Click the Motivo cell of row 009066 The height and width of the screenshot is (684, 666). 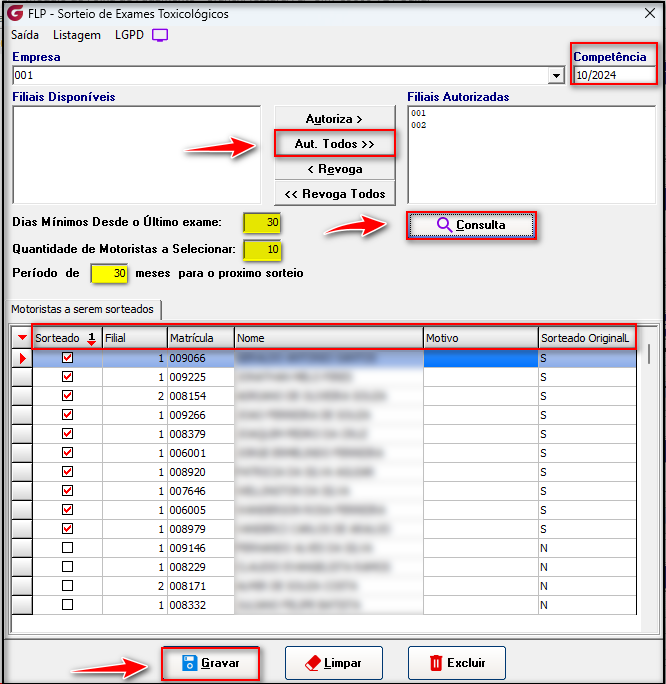481,358
